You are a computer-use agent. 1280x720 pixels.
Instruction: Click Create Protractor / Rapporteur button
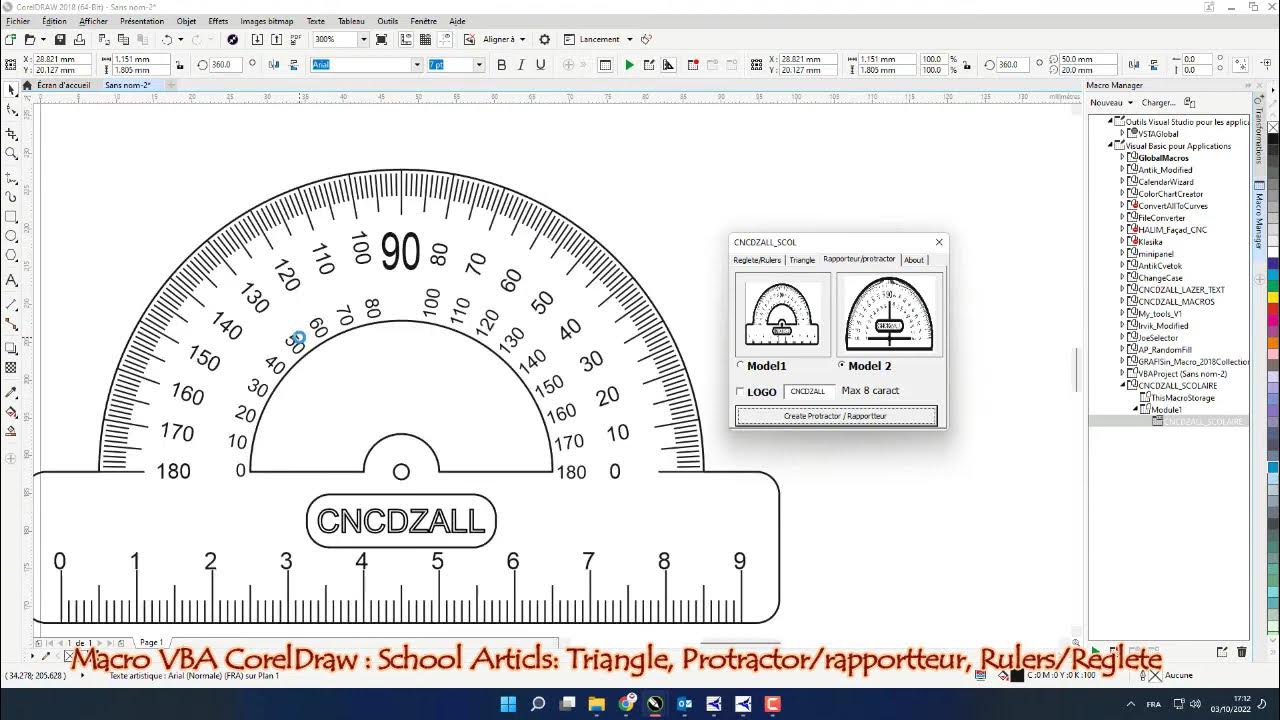(x=836, y=416)
